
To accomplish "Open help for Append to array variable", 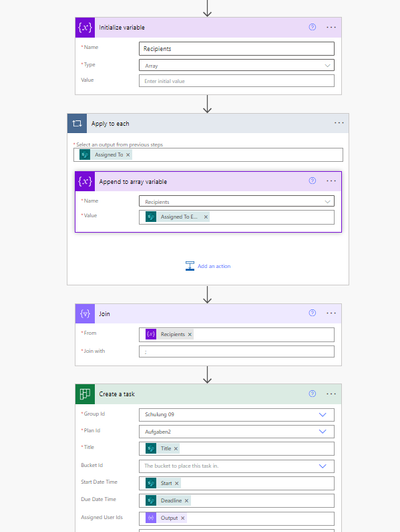I will (312, 181).
